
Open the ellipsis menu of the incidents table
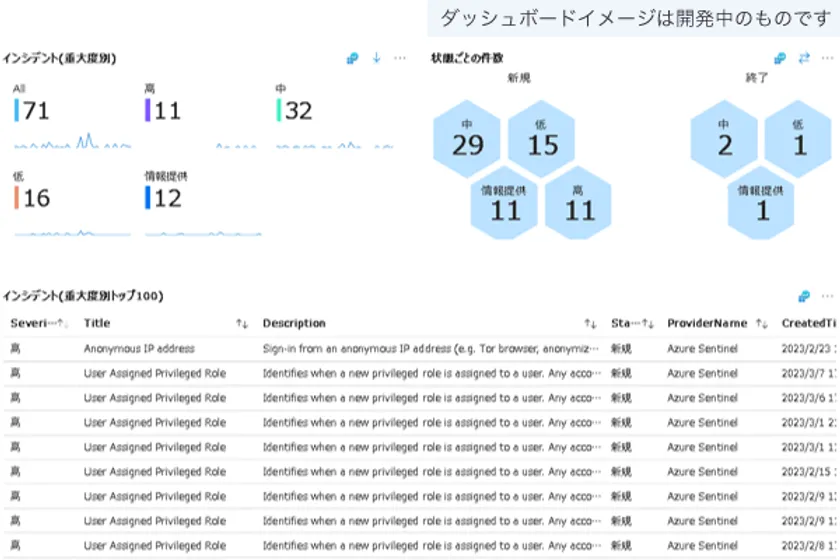(x=826, y=296)
